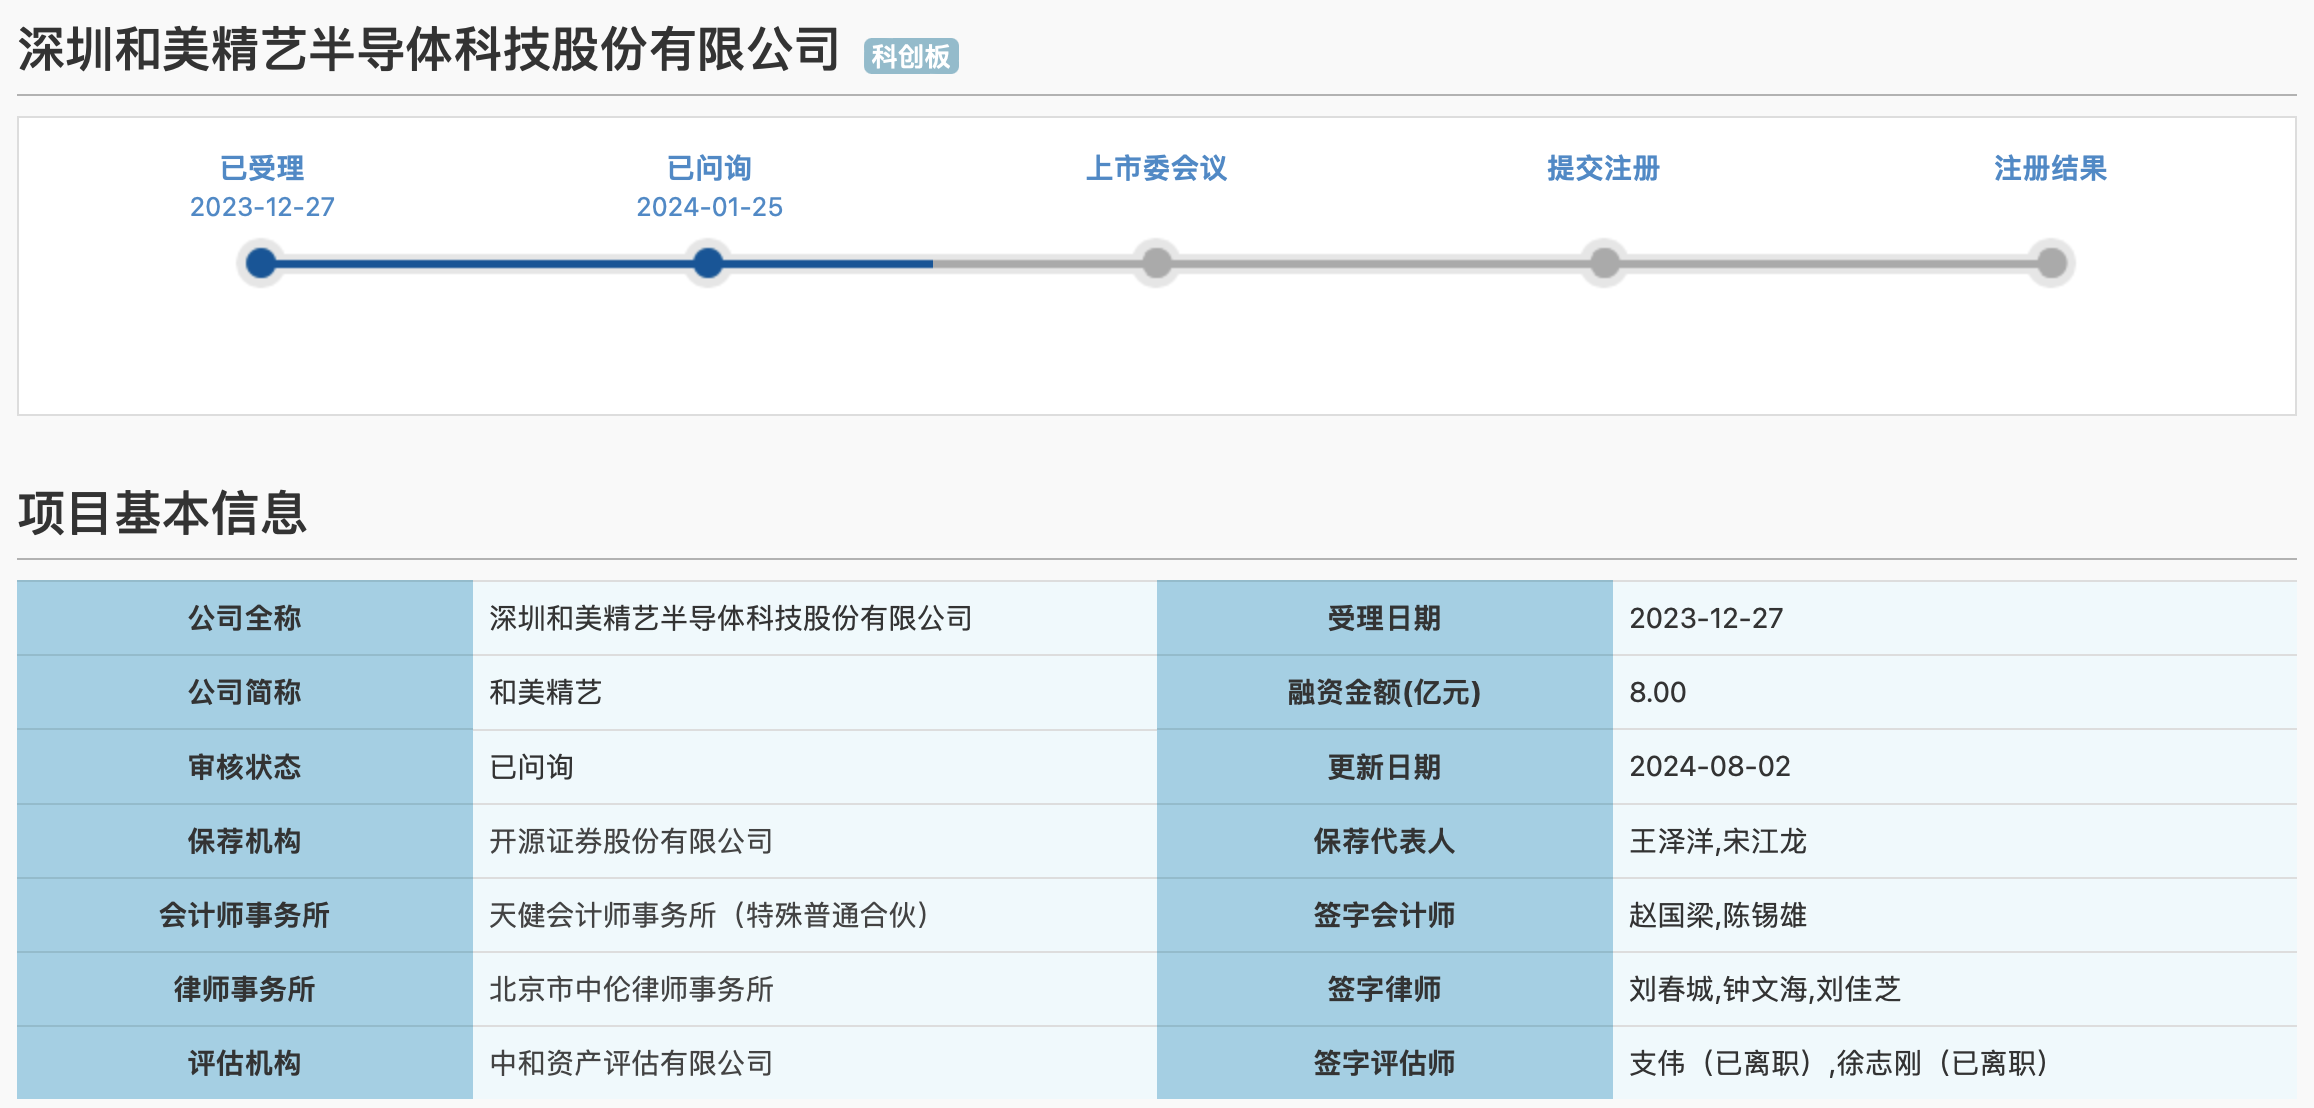Click the 签字会计师 header cell
Viewport: 2314px width, 1108px height.
click(1384, 915)
